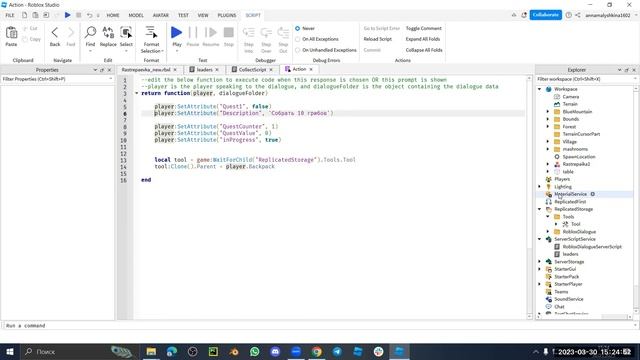
Task: Switch to the TEST ribbon tab
Action: [183, 15]
